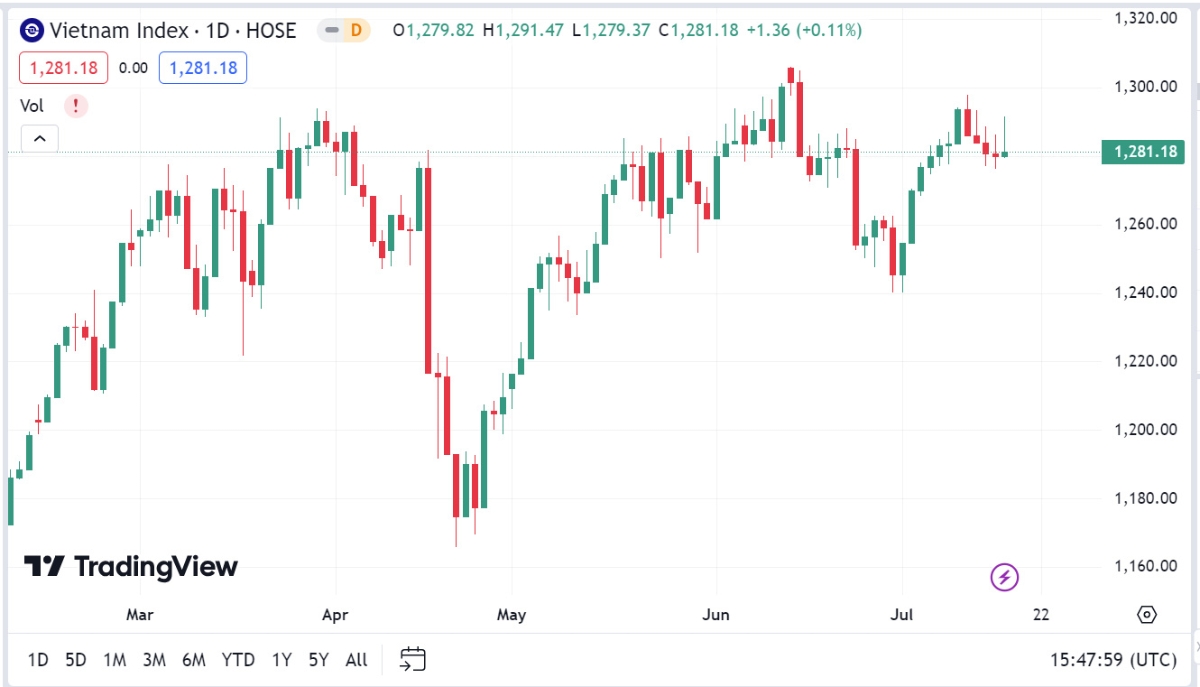This screenshot has height=687, width=1200.
Task: Select the 5D time range
Action: (76, 660)
